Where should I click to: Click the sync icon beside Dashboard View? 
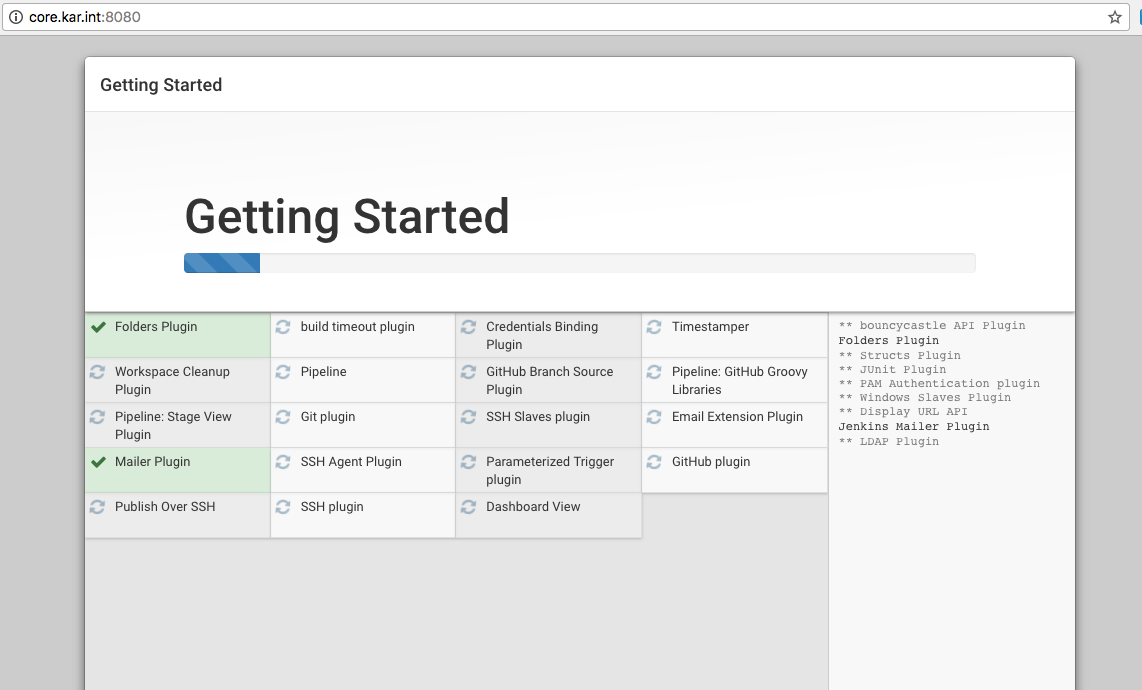pyautogui.click(x=468, y=506)
